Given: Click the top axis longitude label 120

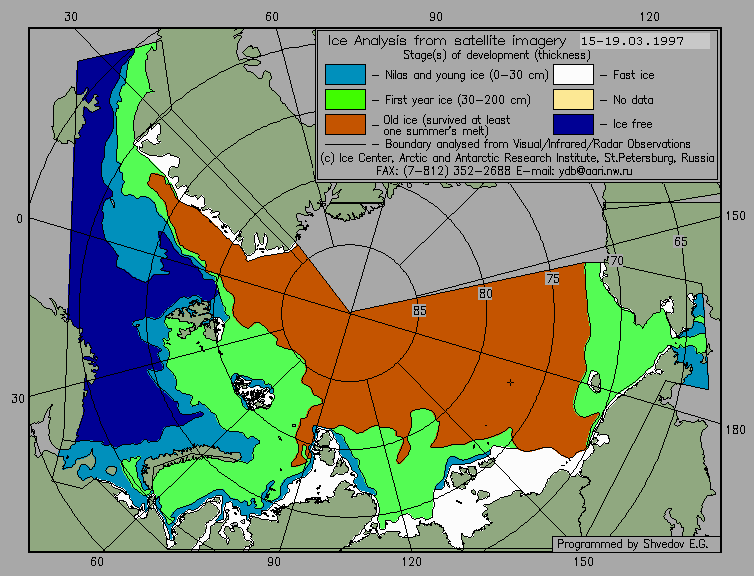Looking at the screenshot, I should [650, 17].
